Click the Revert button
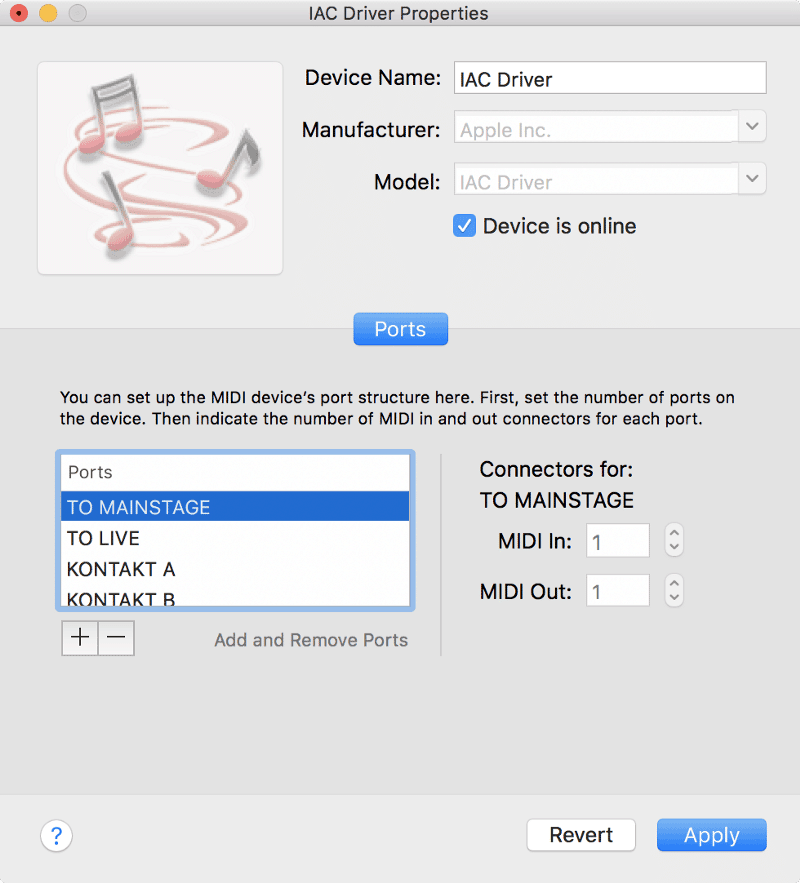Viewport: 800px width, 883px height. tap(581, 835)
